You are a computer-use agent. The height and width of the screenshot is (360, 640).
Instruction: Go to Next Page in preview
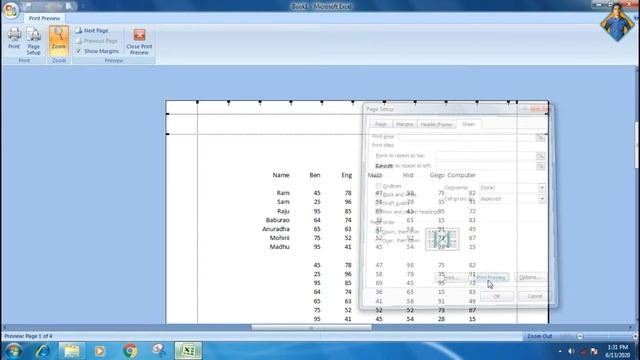click(x=92, y=31)
